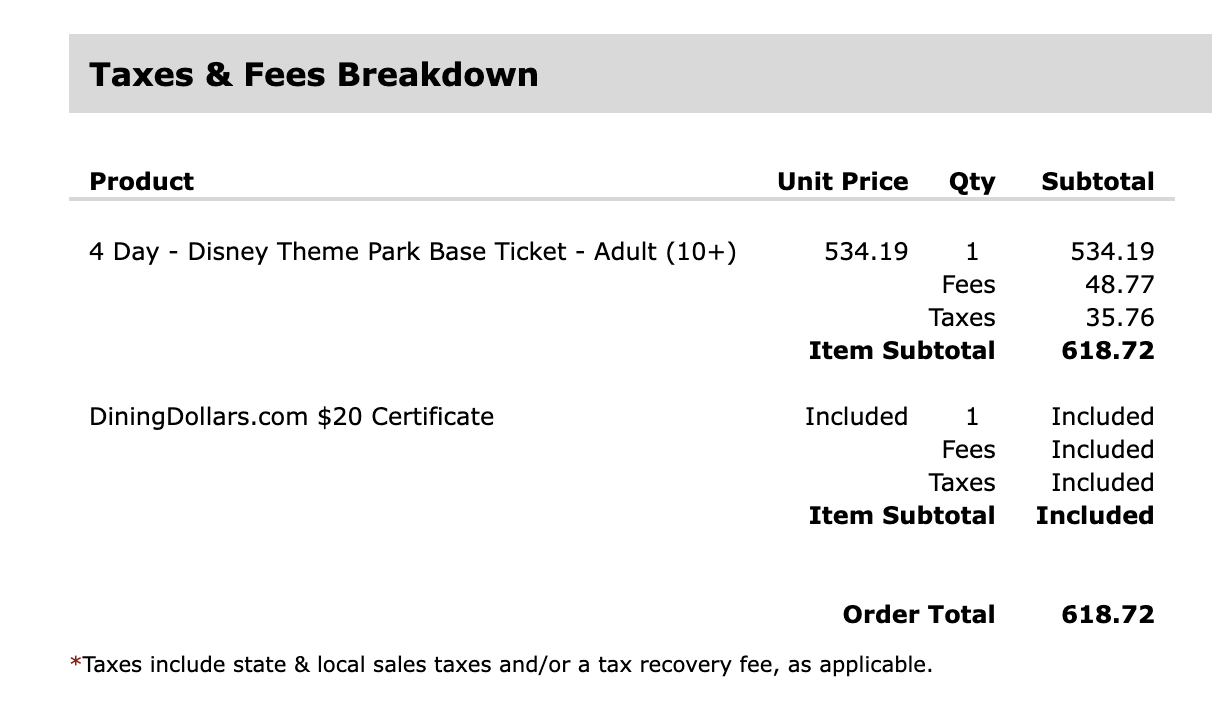The image size is (1212, 722).
Task: Click the Disney ticket taxes amount 35.76
Action: [1119, 318]
